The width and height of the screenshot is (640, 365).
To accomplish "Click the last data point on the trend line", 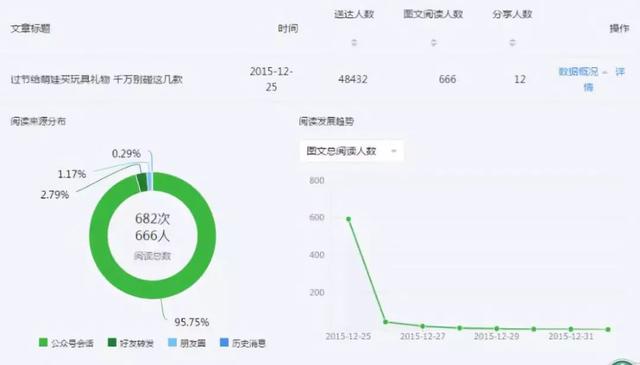I will pyautogui.click(x=608, y=329).
